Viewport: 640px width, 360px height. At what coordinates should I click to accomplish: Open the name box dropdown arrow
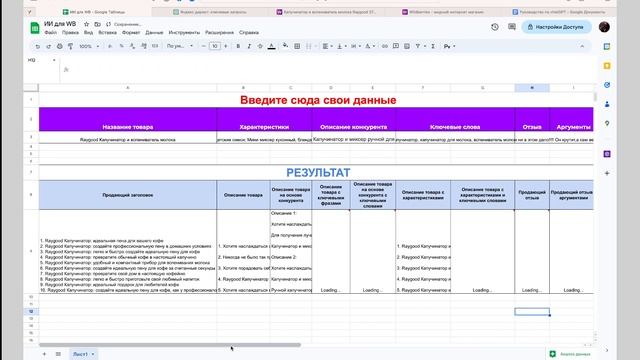(54, 60)
